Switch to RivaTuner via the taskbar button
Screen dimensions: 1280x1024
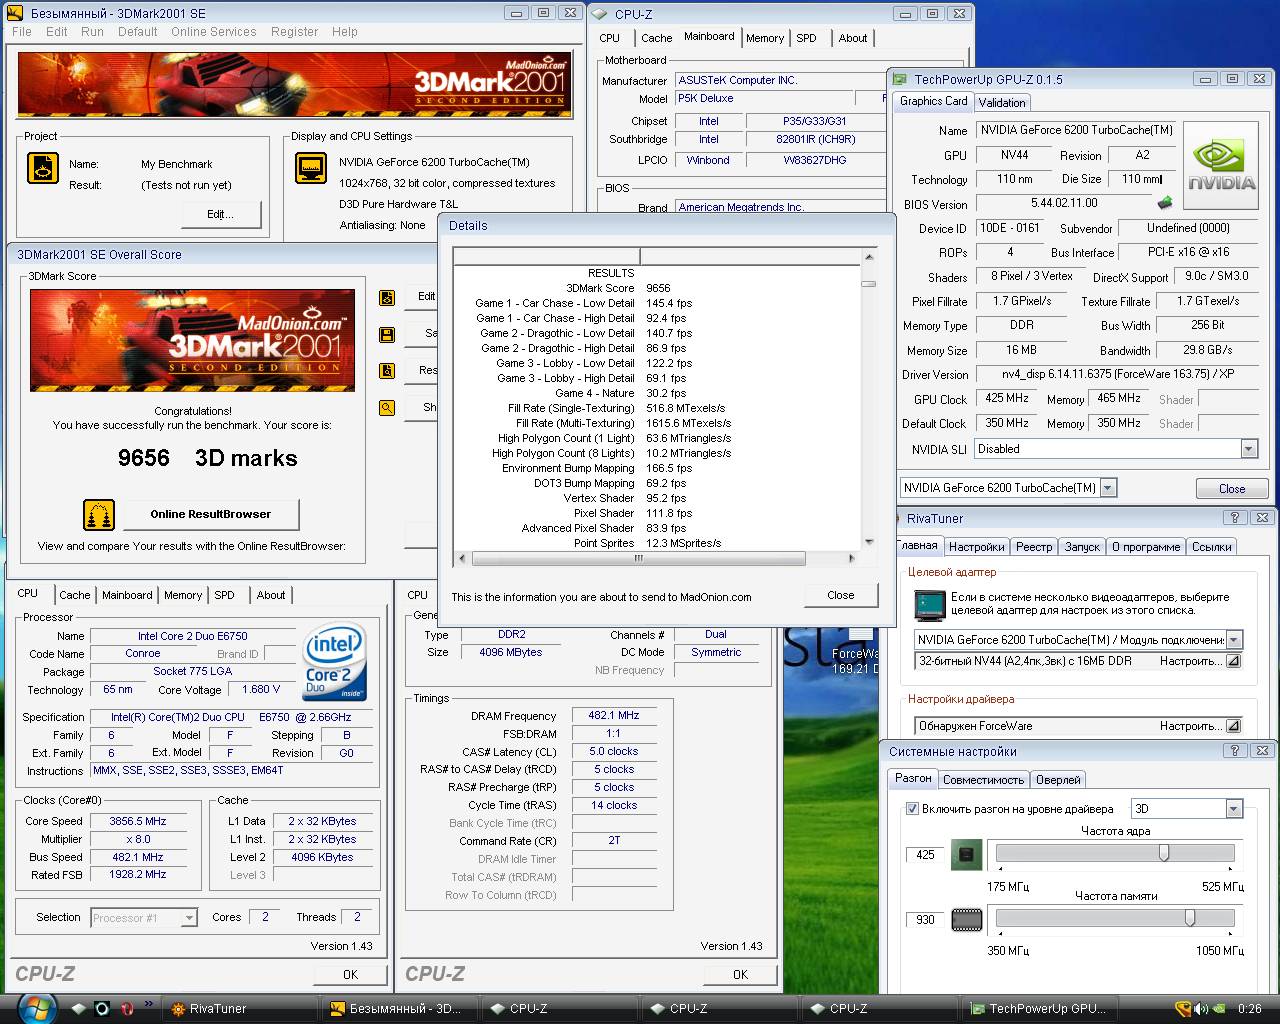pyautogui.click(x=240, y=1009)
